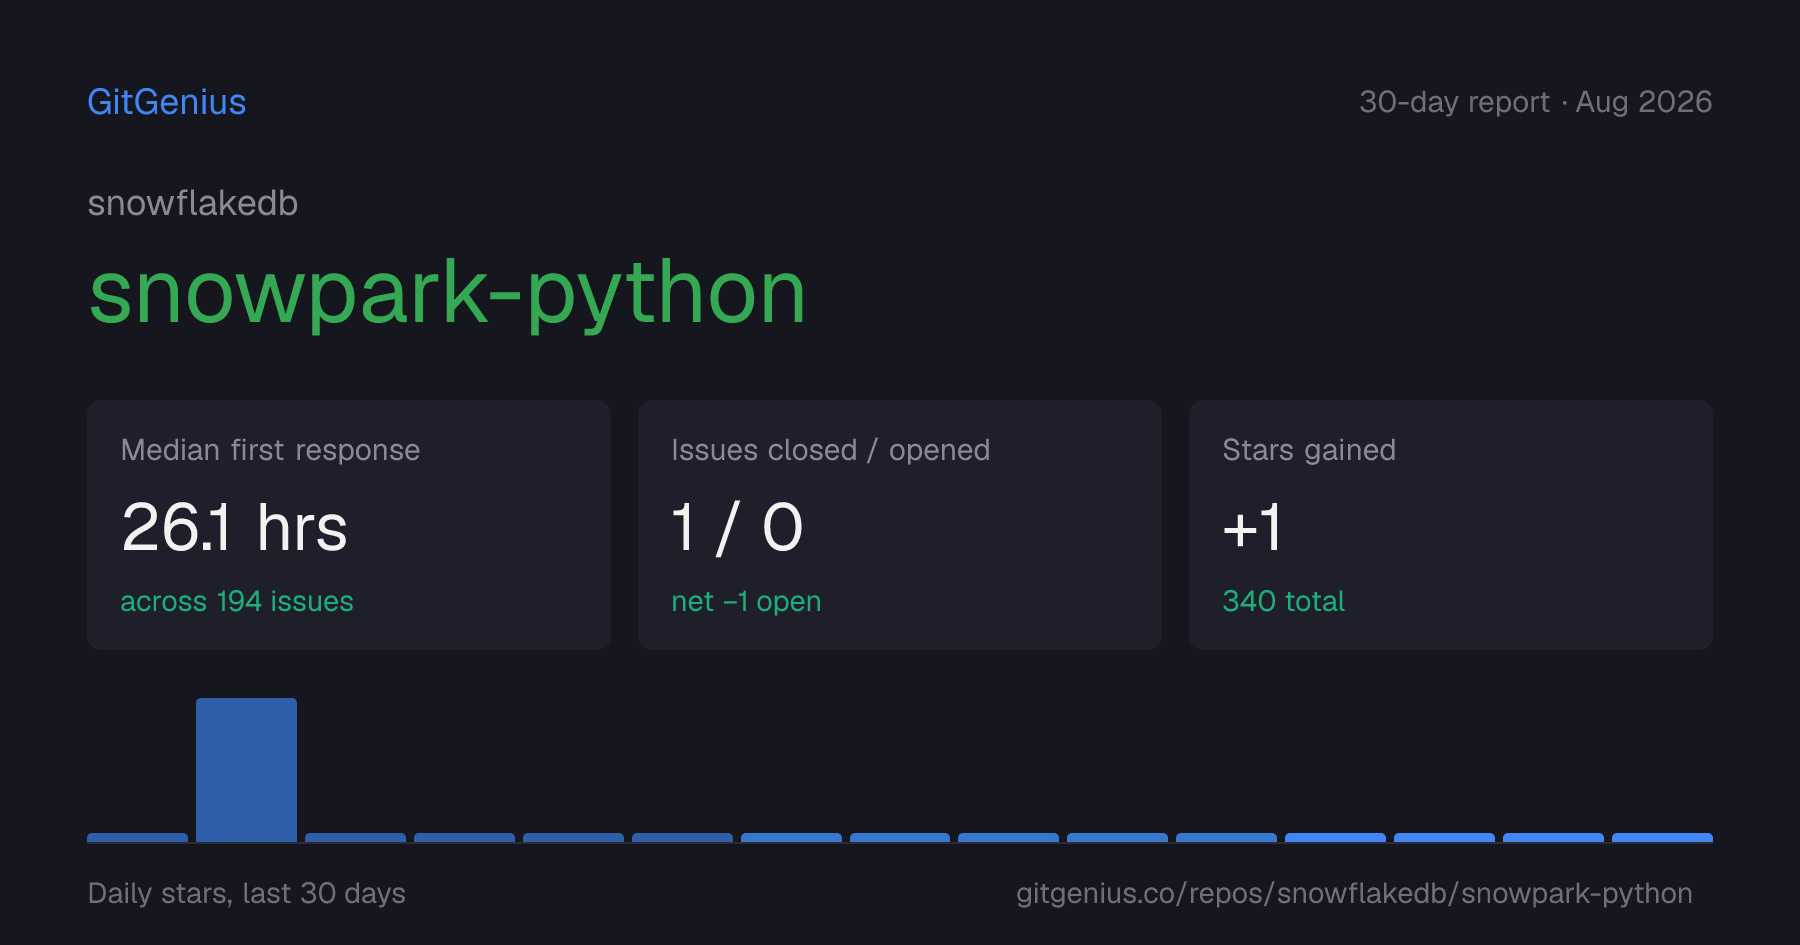1800x945 pixels.
Task: Click the GitGenius brand link
Action: tap(167, 102)
